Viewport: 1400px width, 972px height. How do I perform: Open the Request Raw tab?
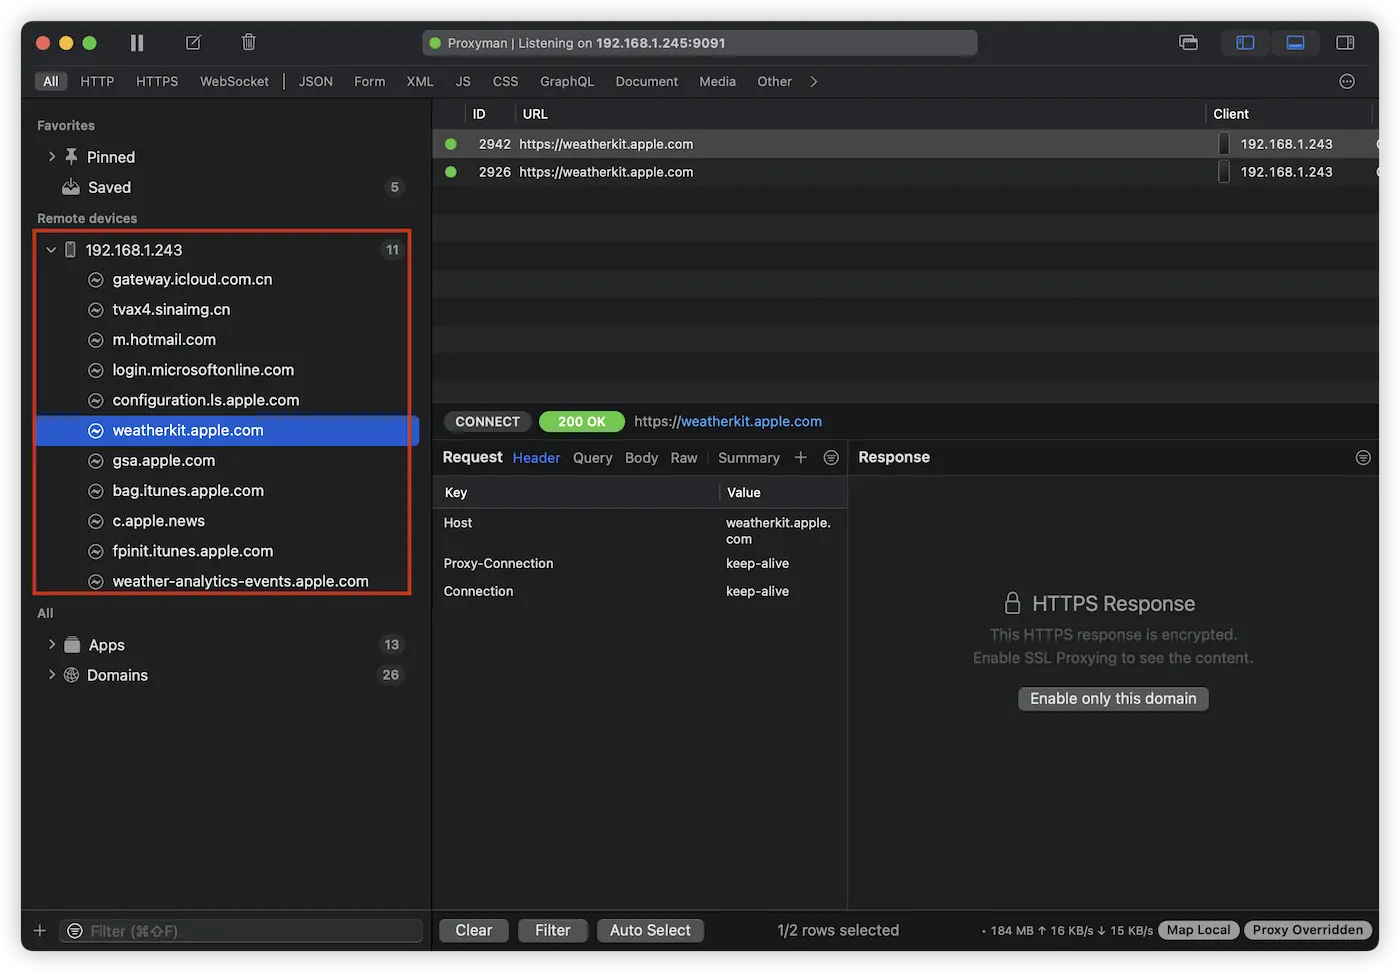click(x=684, y=458)
